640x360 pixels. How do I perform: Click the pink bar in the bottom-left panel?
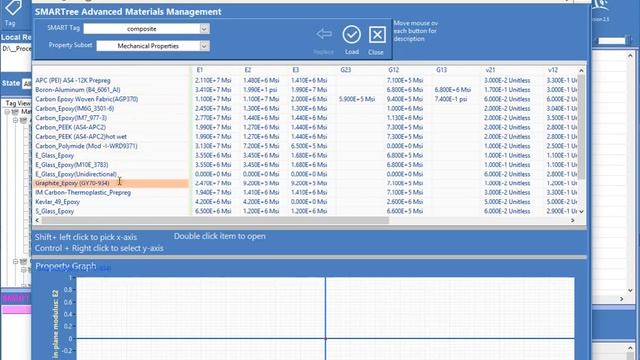pos(16,310)
